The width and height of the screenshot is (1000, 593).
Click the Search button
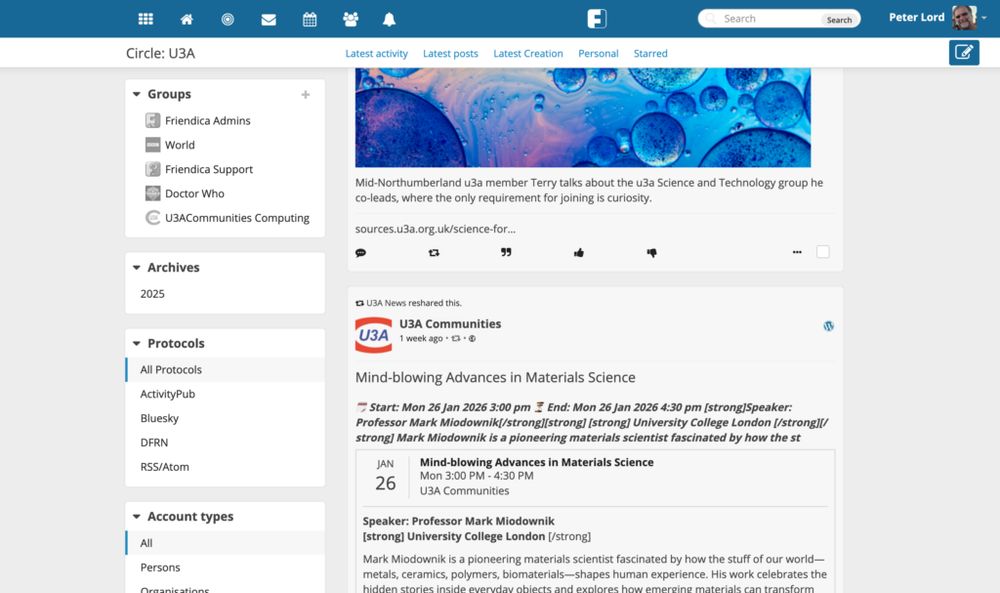(839, 20)
